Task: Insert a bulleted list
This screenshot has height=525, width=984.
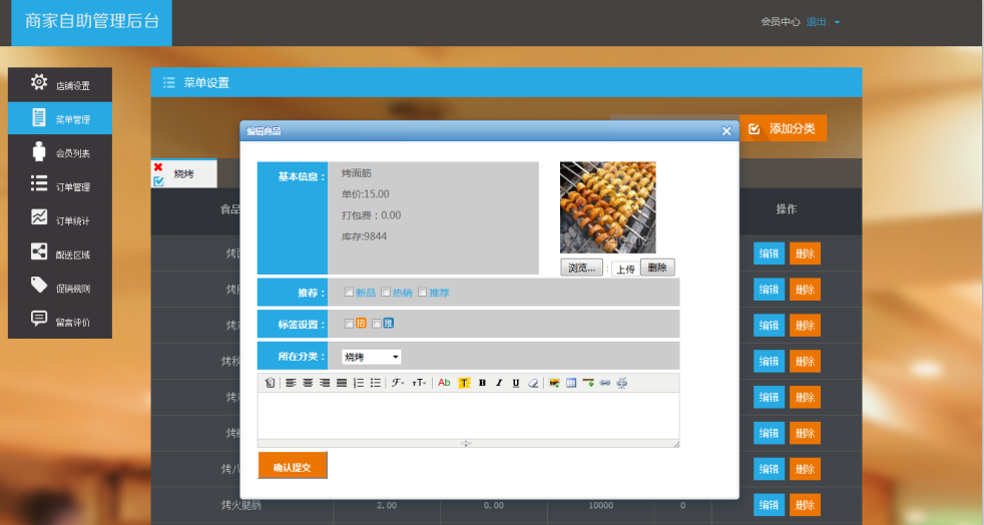Action: click(x=375, y=383)
